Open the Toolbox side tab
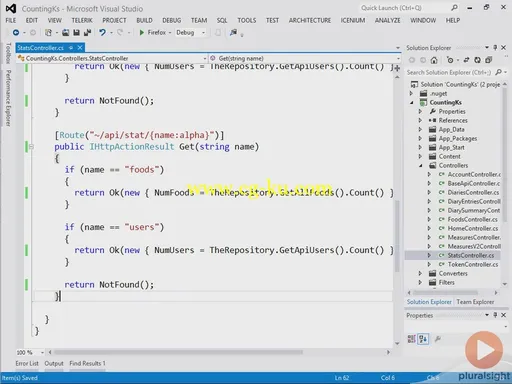 (9, 53)
